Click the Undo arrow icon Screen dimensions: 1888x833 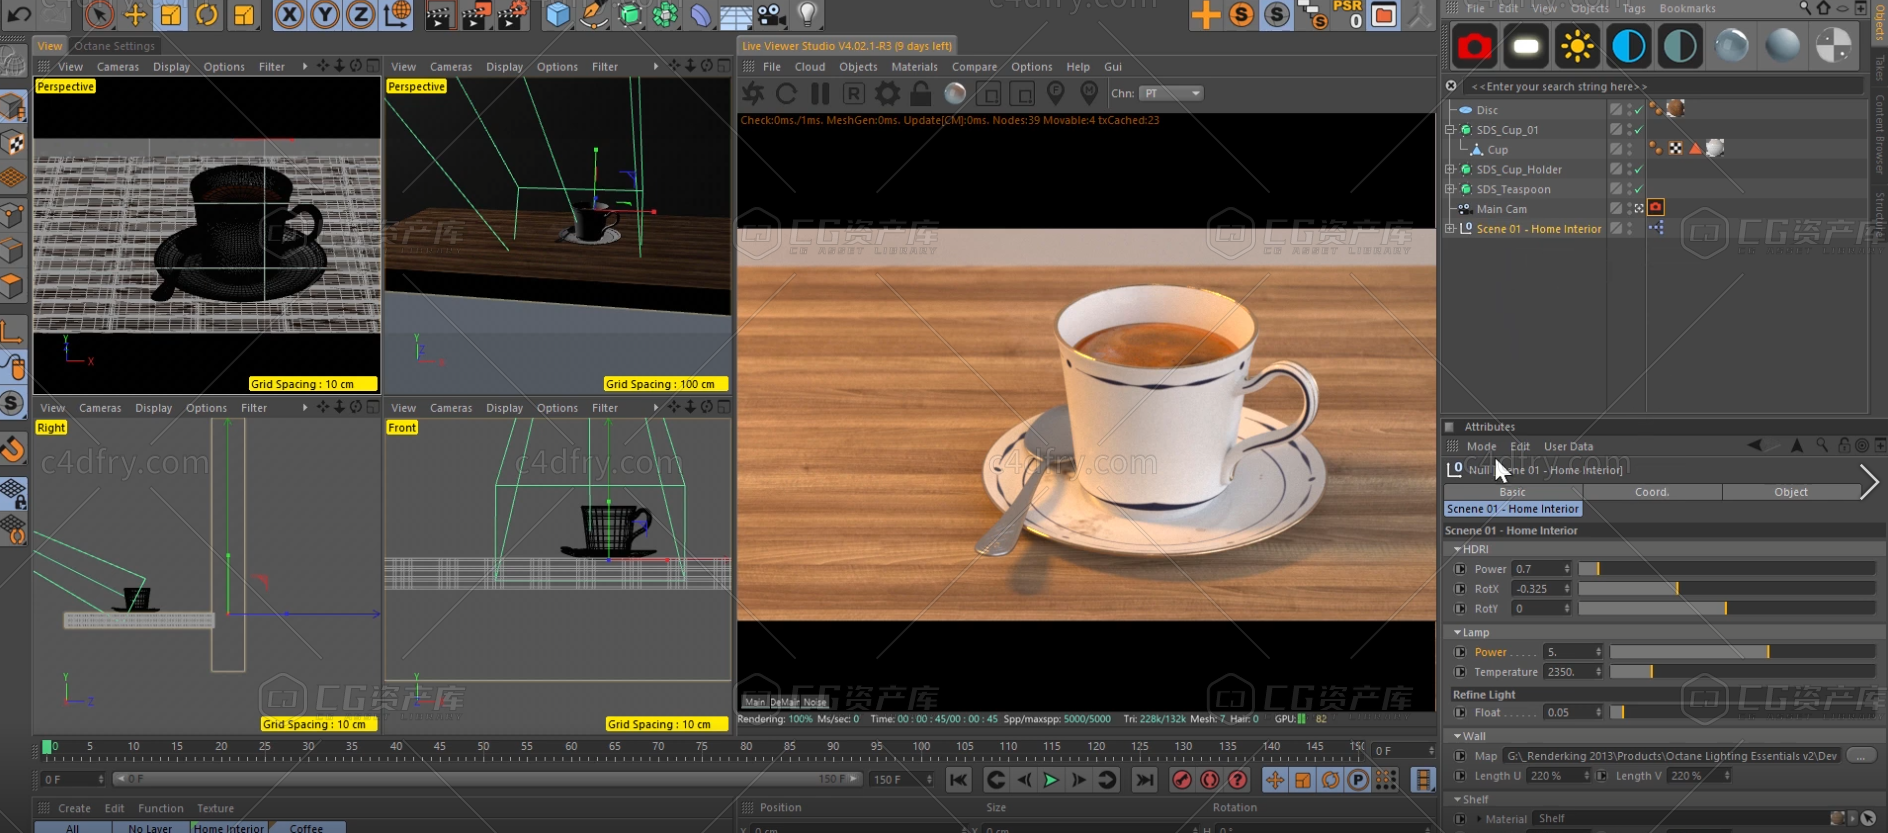pos(19,14)
